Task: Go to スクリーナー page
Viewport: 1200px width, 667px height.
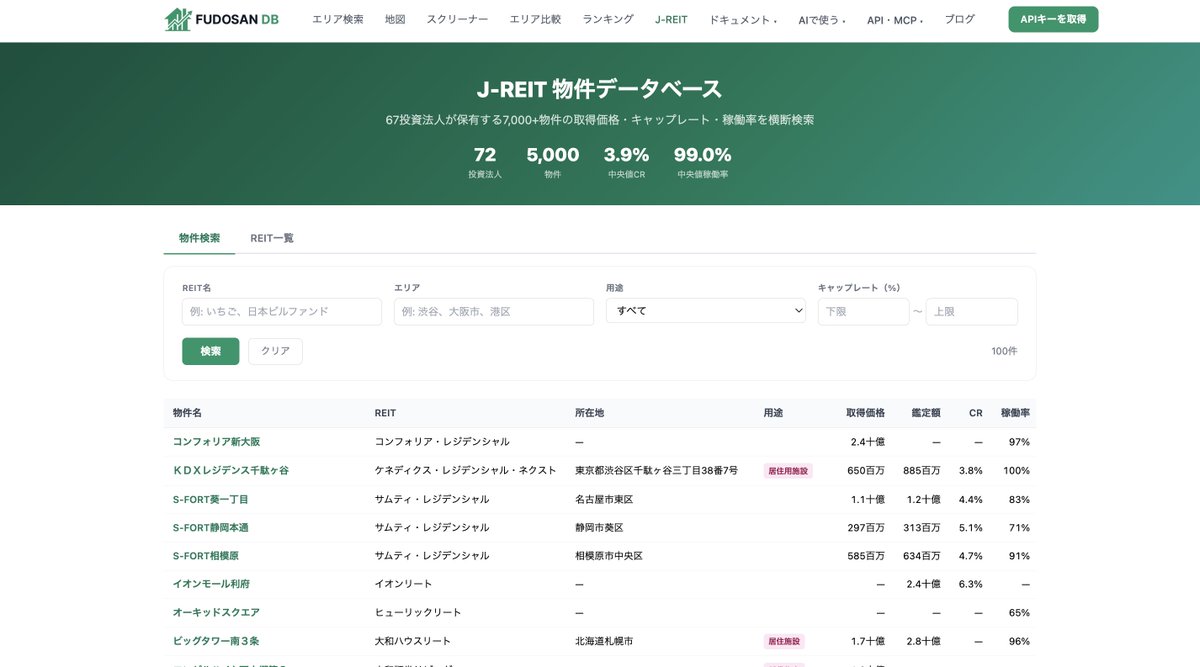Action: pyautogui.click(x=457, y=19)
